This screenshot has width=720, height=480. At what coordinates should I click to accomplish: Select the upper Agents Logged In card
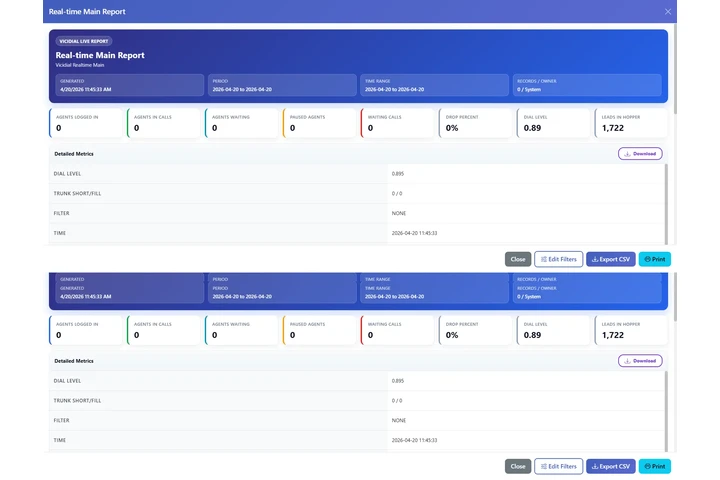[86, 123]
